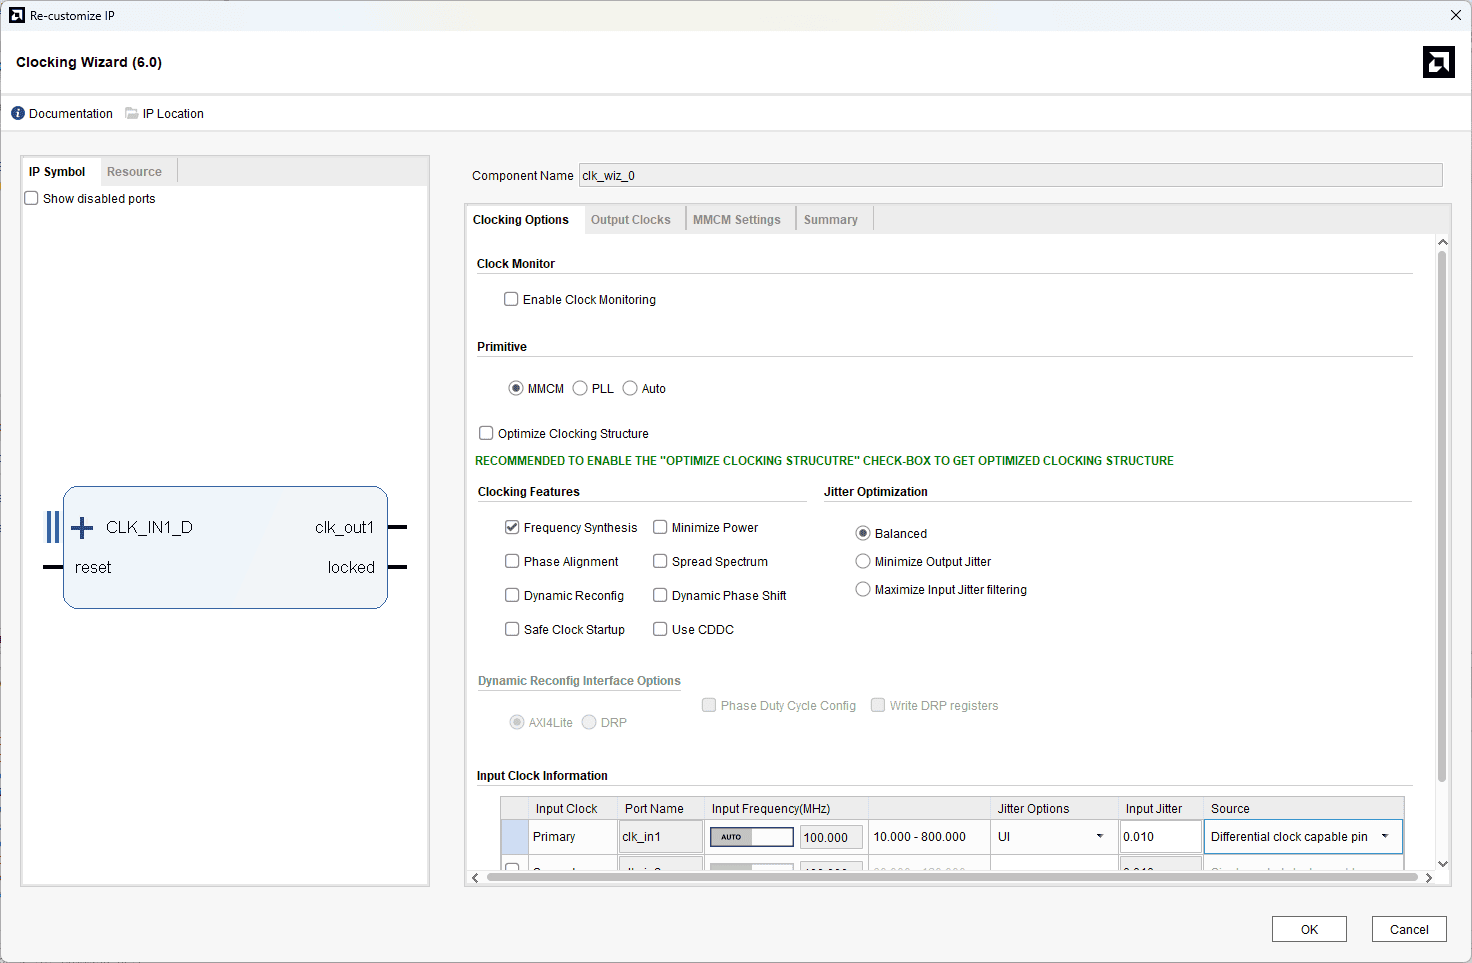Click the AMD logo in header
1472x963 pixels.
tap(1438, 62)
